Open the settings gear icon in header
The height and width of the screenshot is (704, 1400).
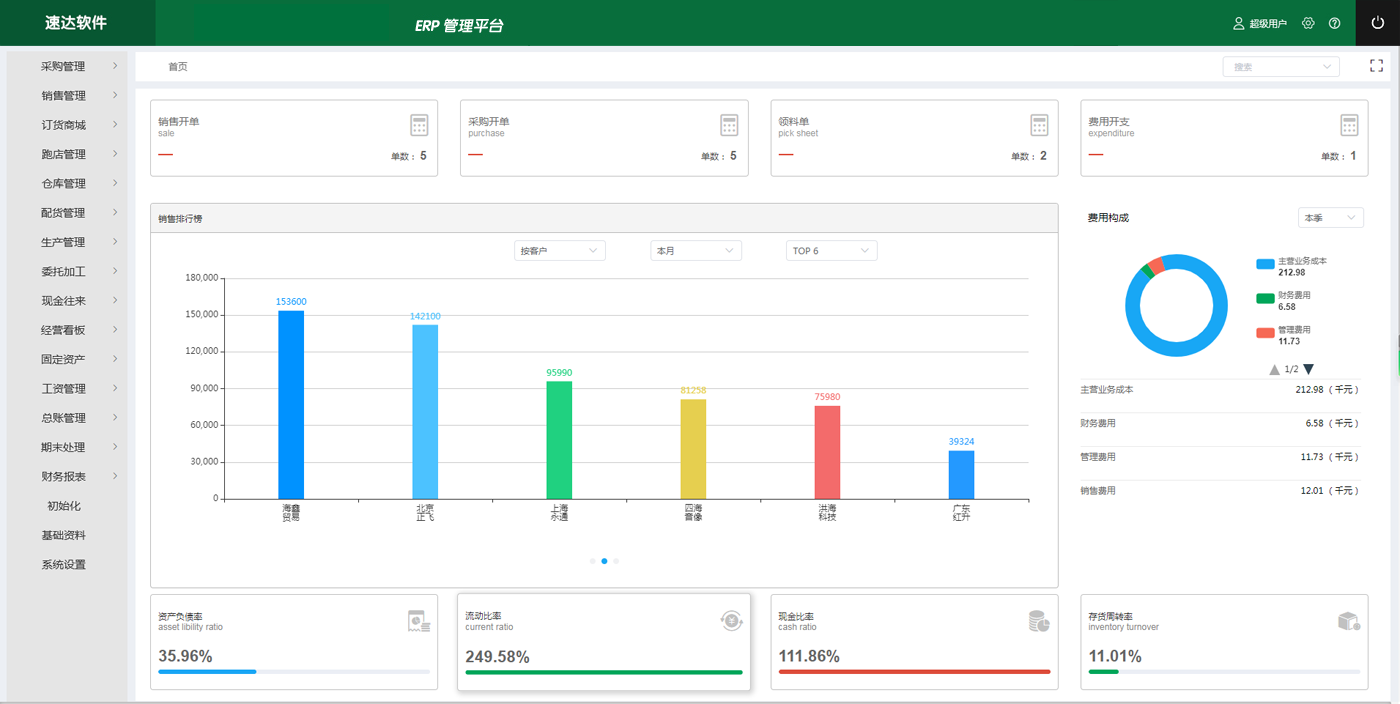1308,23
